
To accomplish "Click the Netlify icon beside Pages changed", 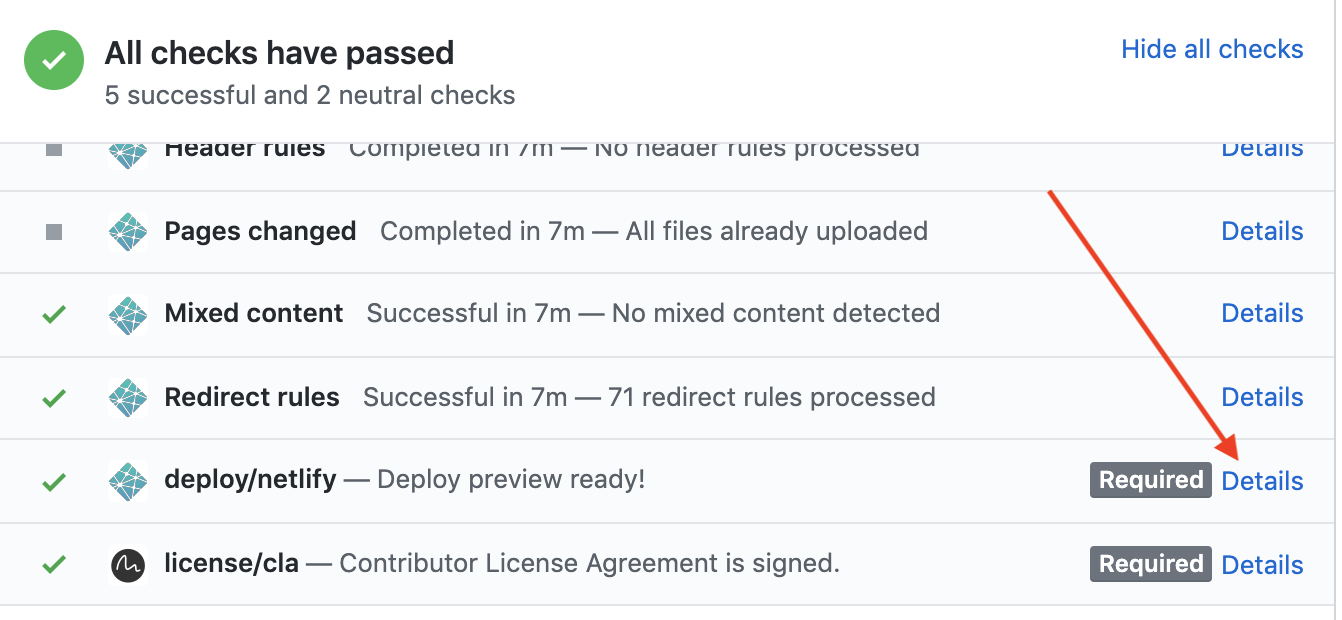I will point(127,232).
